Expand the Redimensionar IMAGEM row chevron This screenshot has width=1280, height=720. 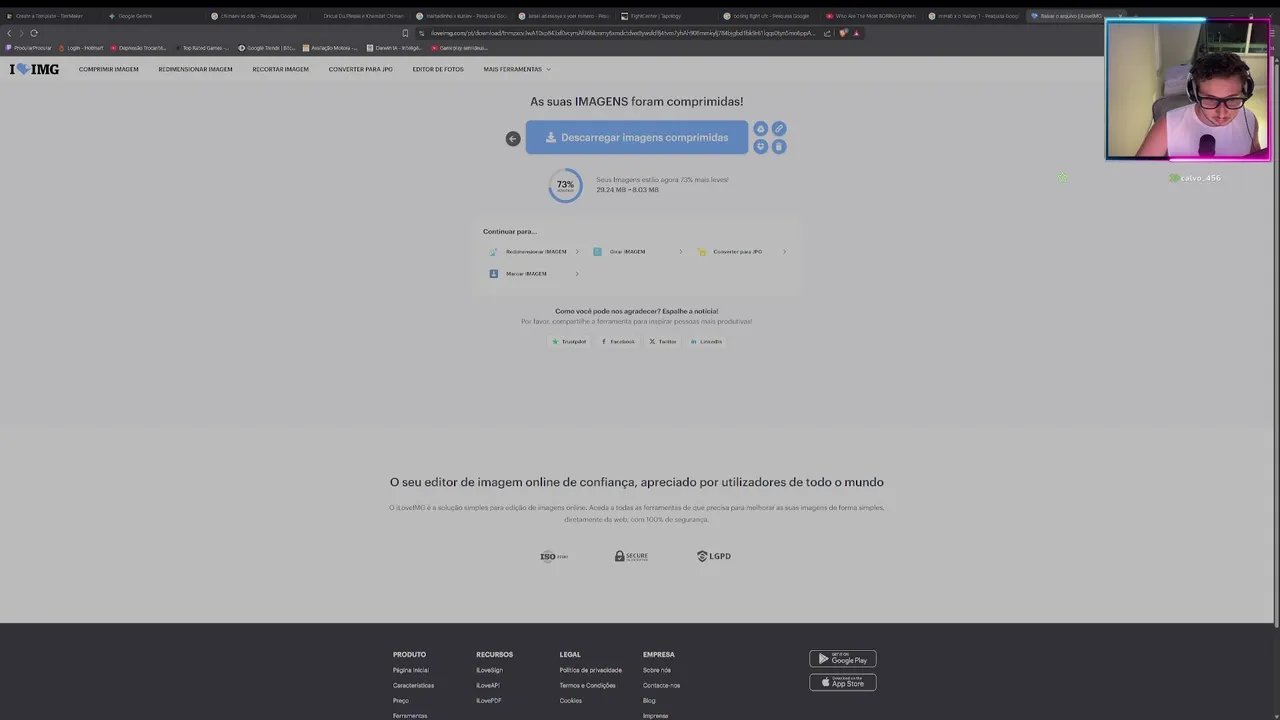577,252
